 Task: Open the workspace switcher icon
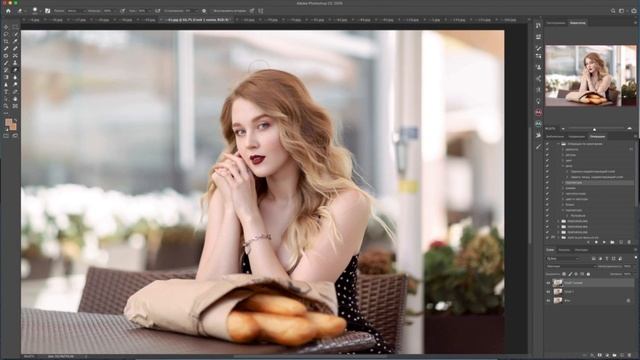tap(622, 11)
